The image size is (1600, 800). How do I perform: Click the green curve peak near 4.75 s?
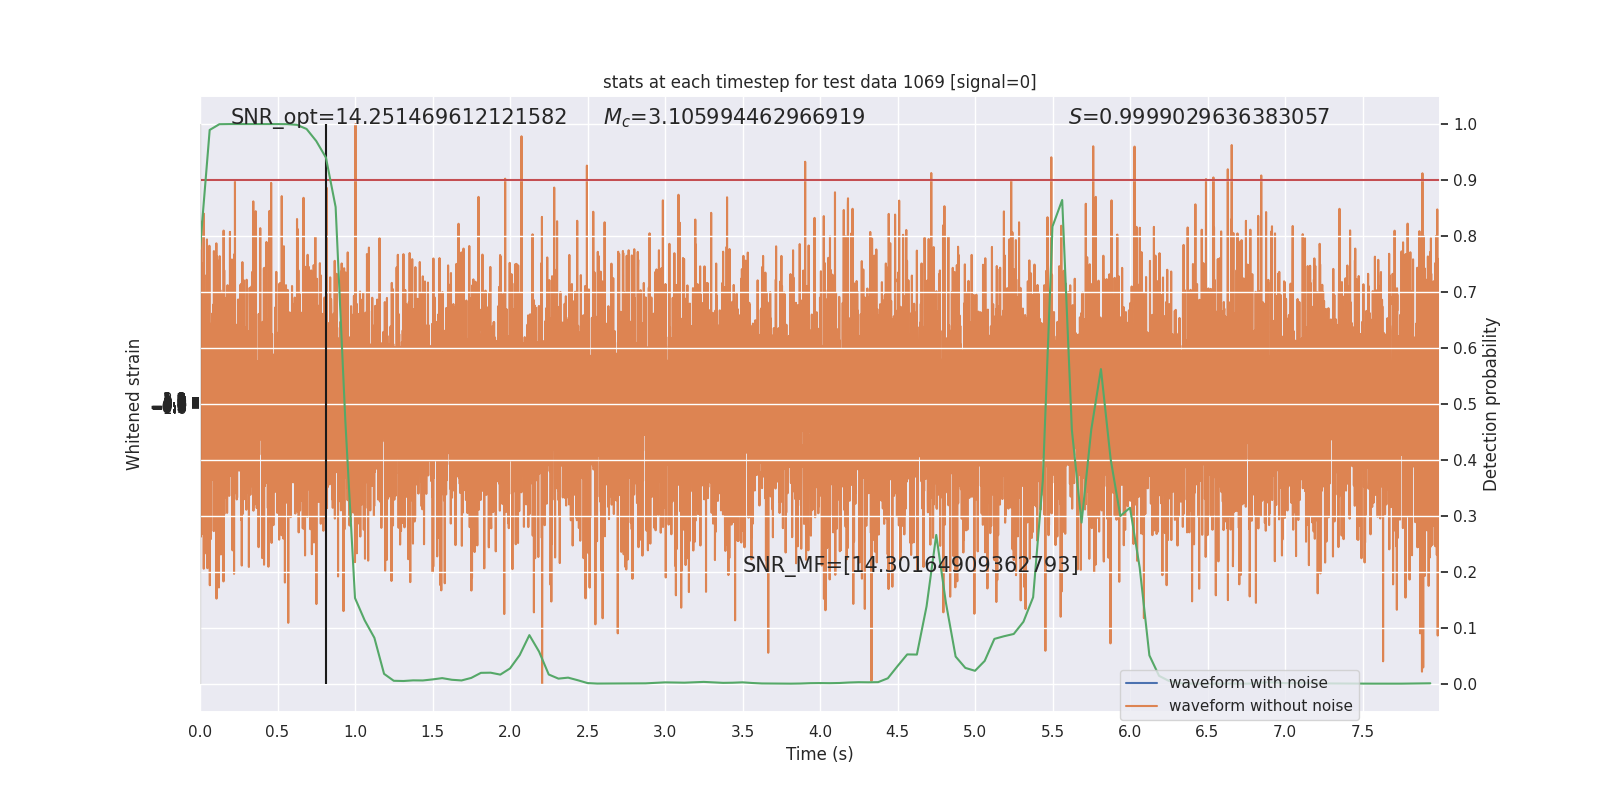936,536
